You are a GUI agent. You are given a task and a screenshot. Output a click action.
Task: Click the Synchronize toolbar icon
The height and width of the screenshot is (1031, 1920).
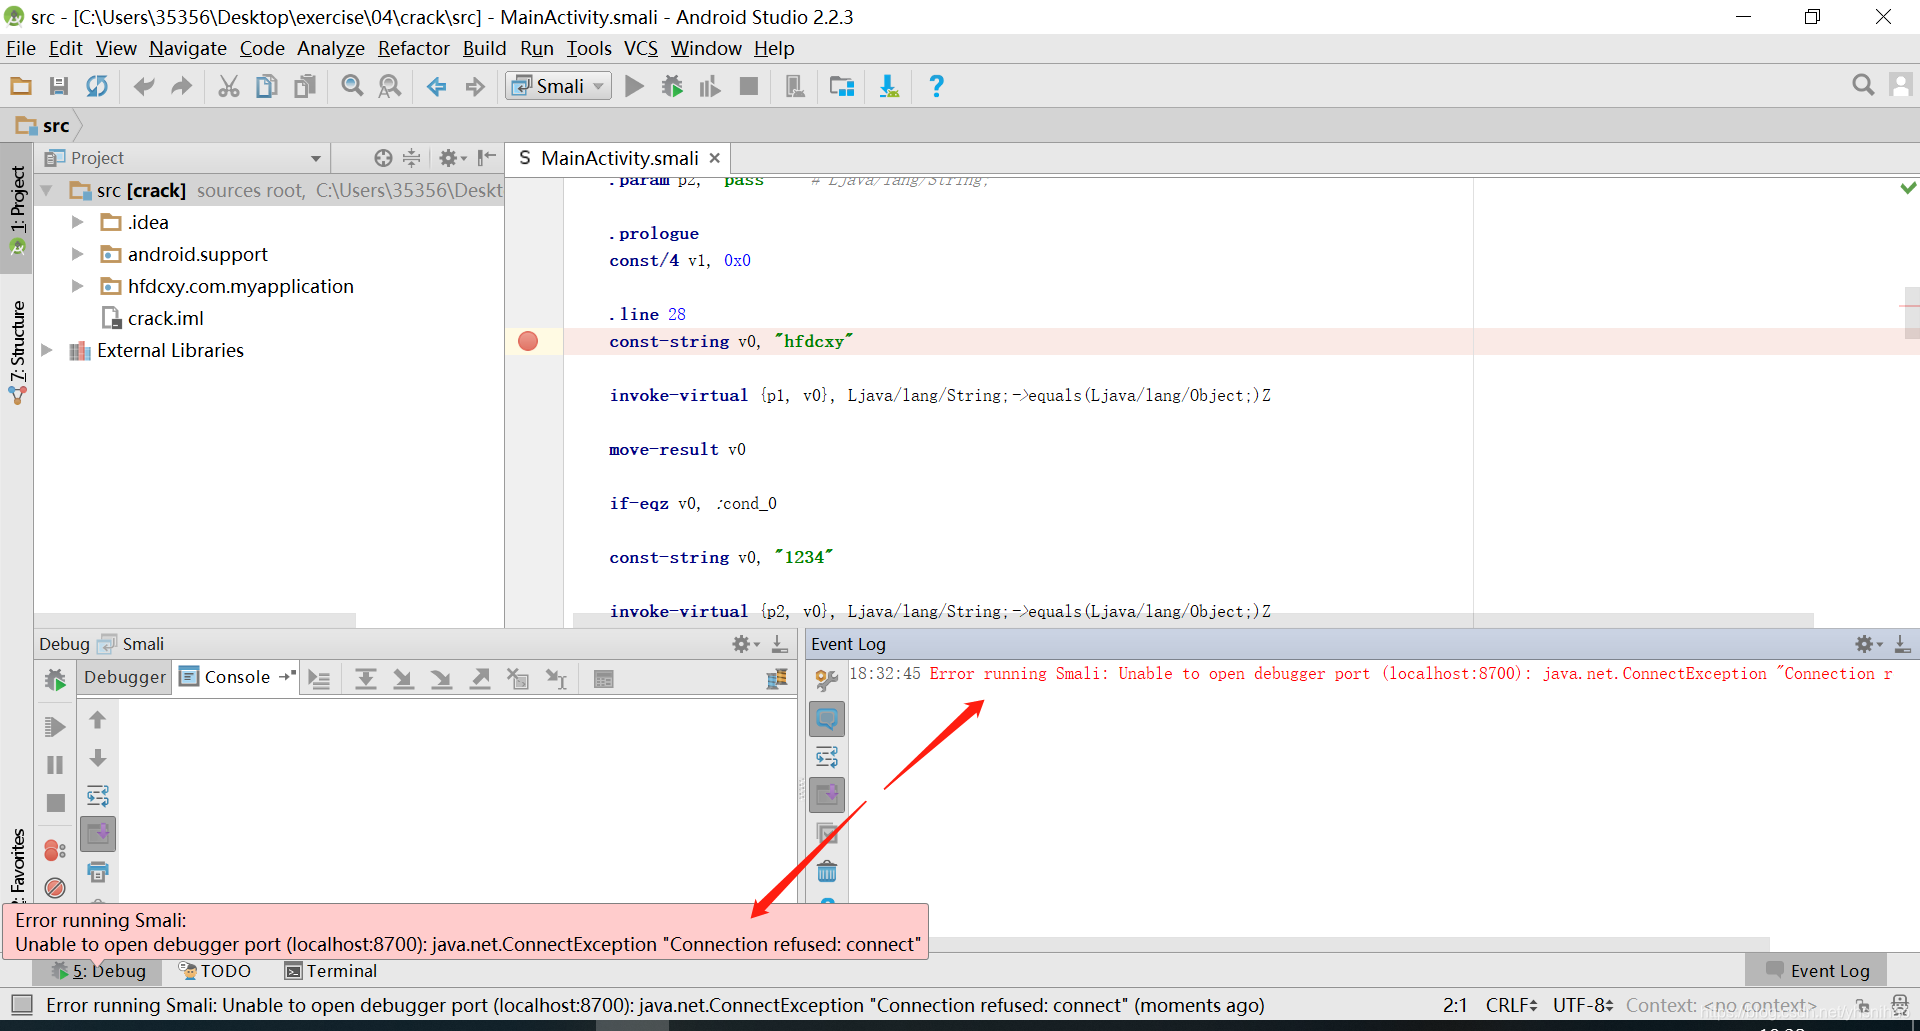(x=97, y=87)
